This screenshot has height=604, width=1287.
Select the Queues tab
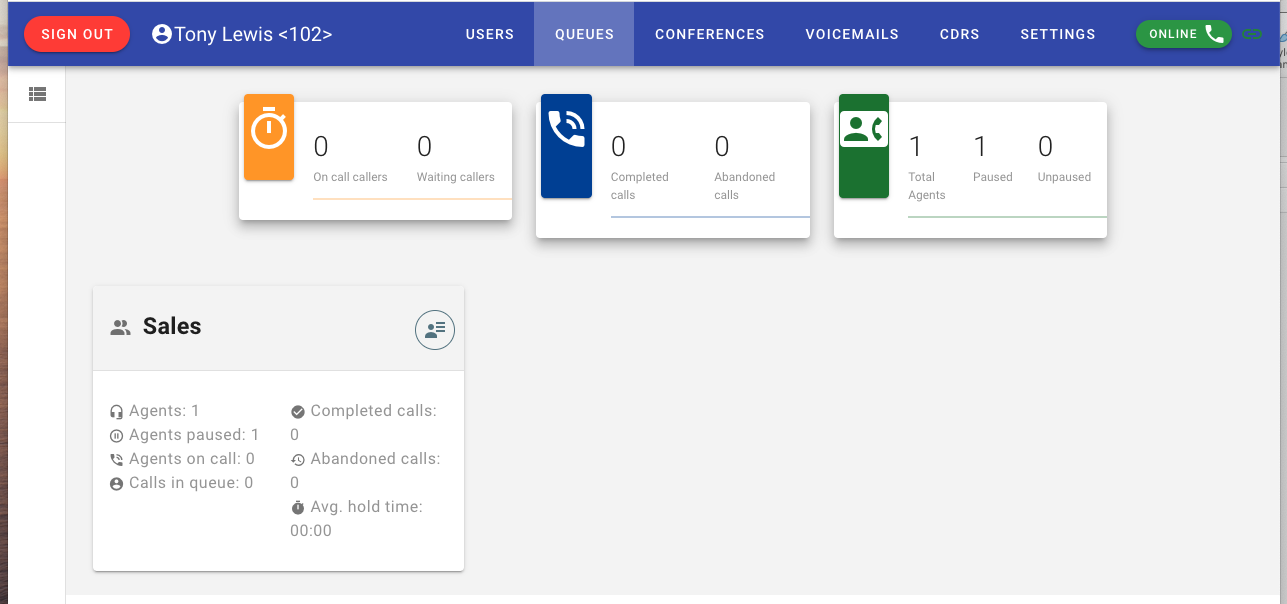tap(584, 34)
